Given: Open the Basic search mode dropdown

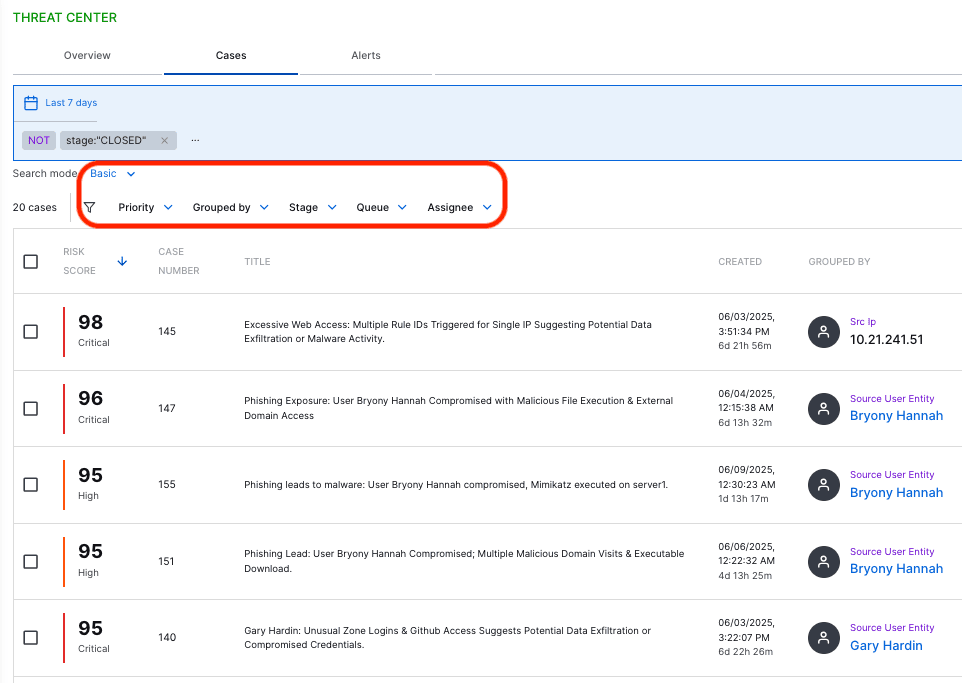Looking at the screenshot, I should 112,174.
